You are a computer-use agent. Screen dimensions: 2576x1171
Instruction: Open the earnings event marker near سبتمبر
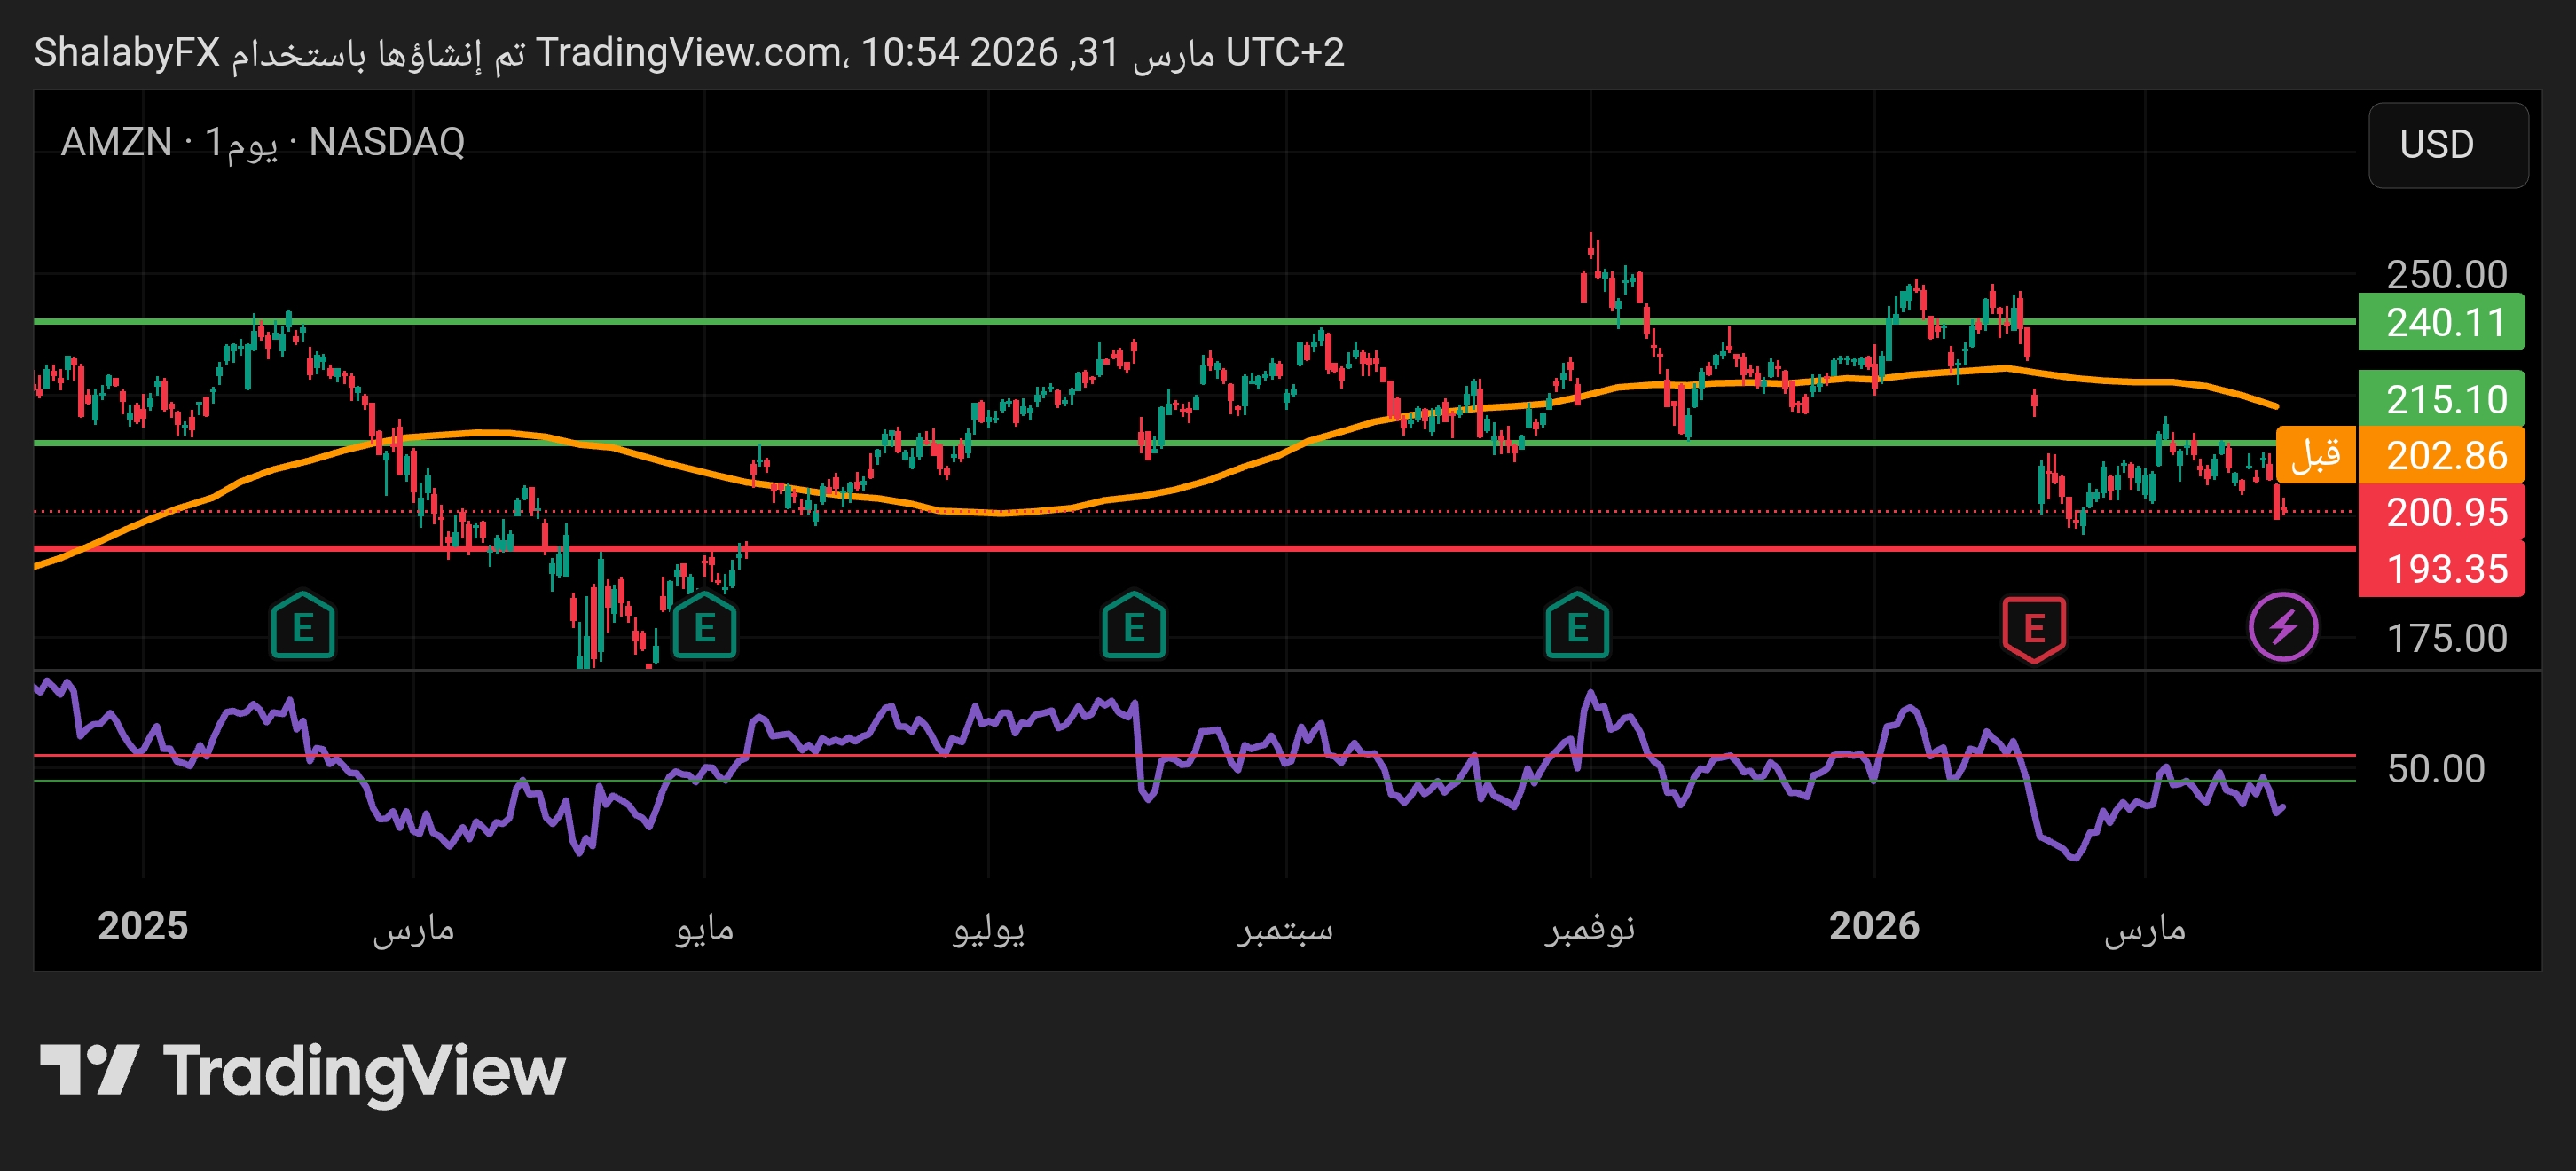coord(1135,626)
